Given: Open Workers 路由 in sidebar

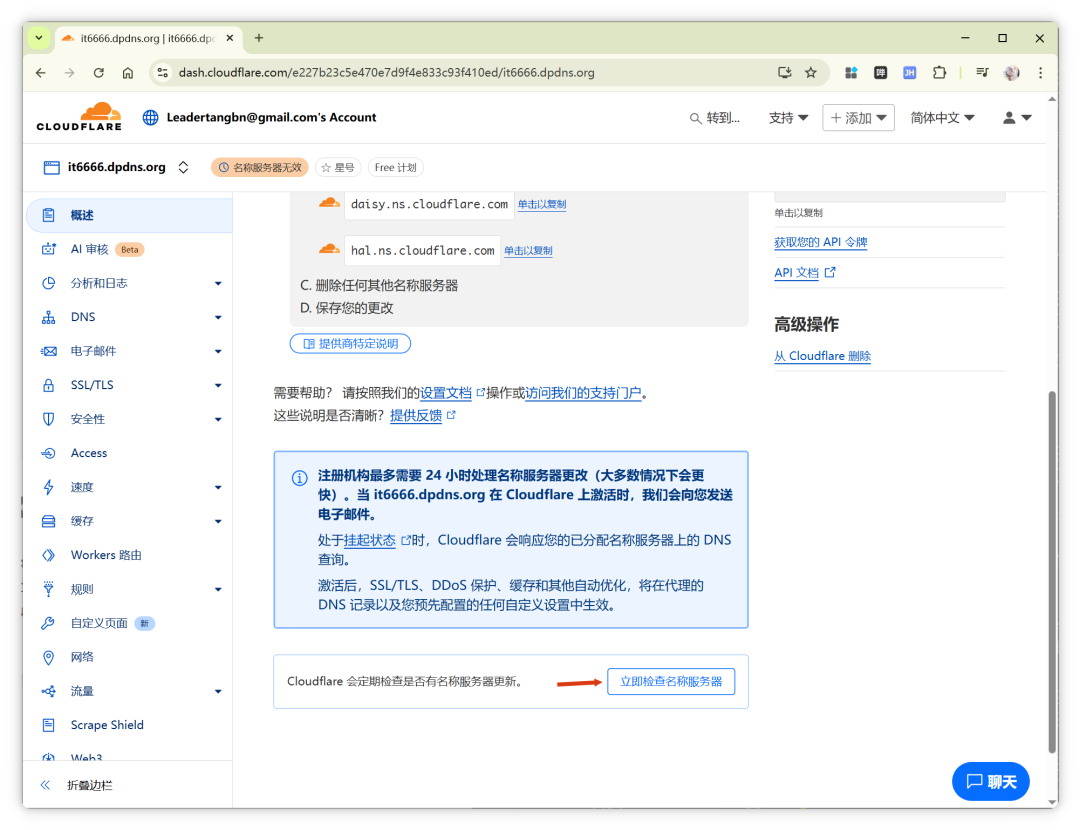Looking at the screenshot, I should [x=106, y=555].
